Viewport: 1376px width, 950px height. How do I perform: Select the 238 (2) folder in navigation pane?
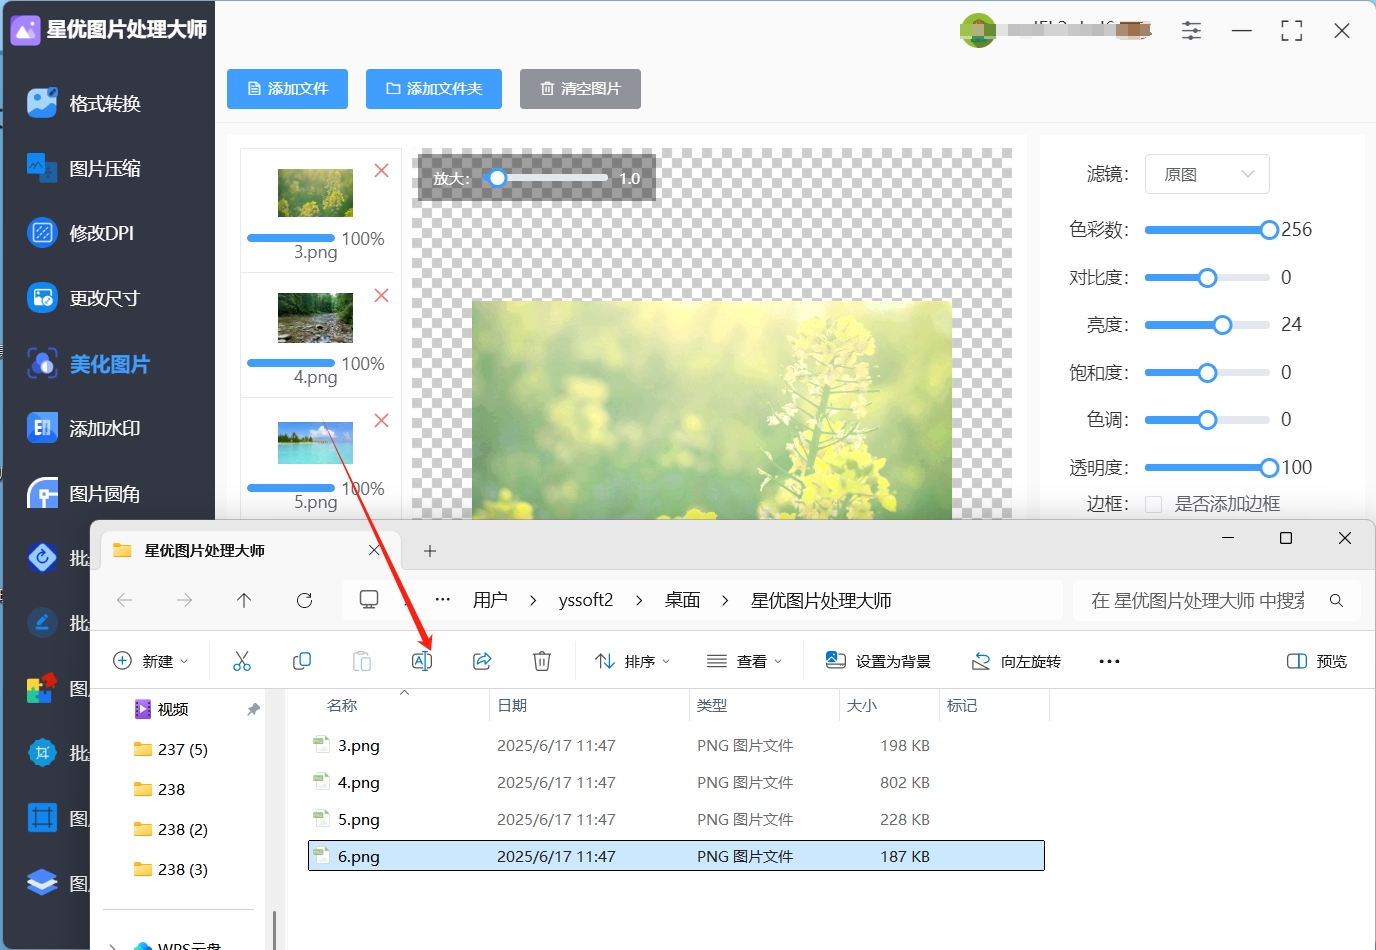point(171,829)
